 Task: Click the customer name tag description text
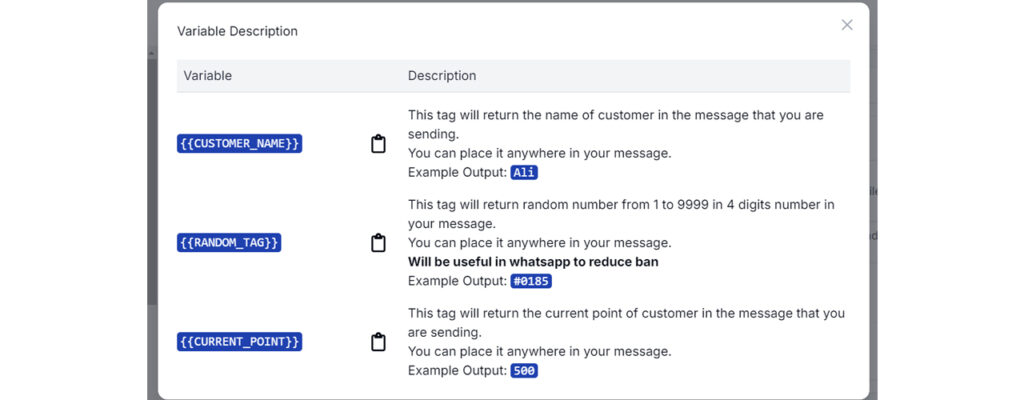point(616,125)
